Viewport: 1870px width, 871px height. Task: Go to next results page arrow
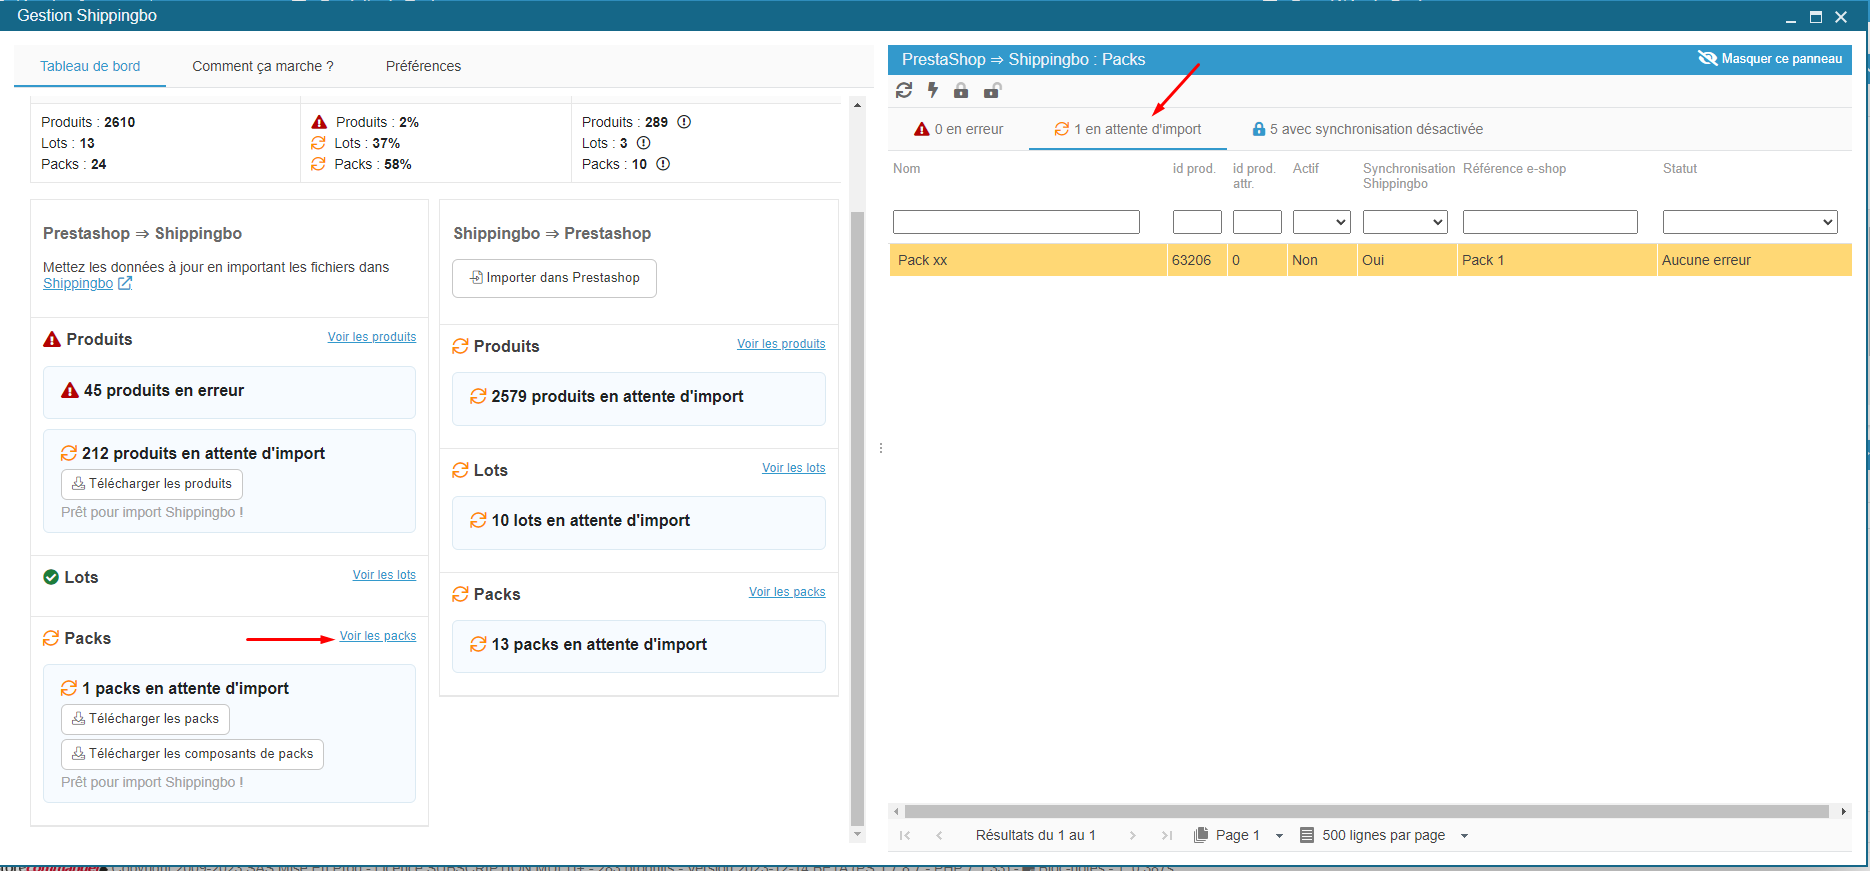1132,835
